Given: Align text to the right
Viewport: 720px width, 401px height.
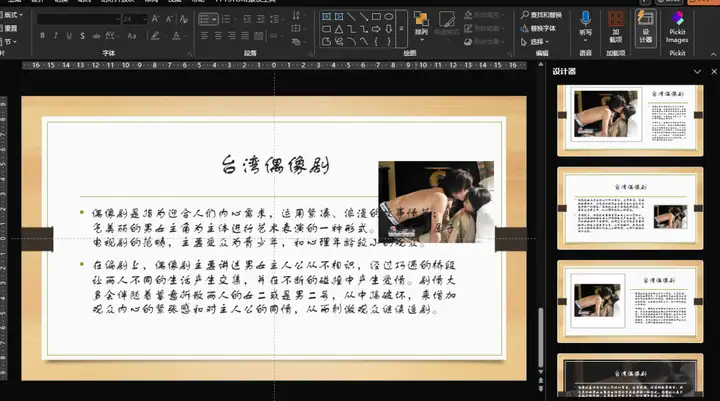Looking at the screenshot, I should tap(231, 35).
